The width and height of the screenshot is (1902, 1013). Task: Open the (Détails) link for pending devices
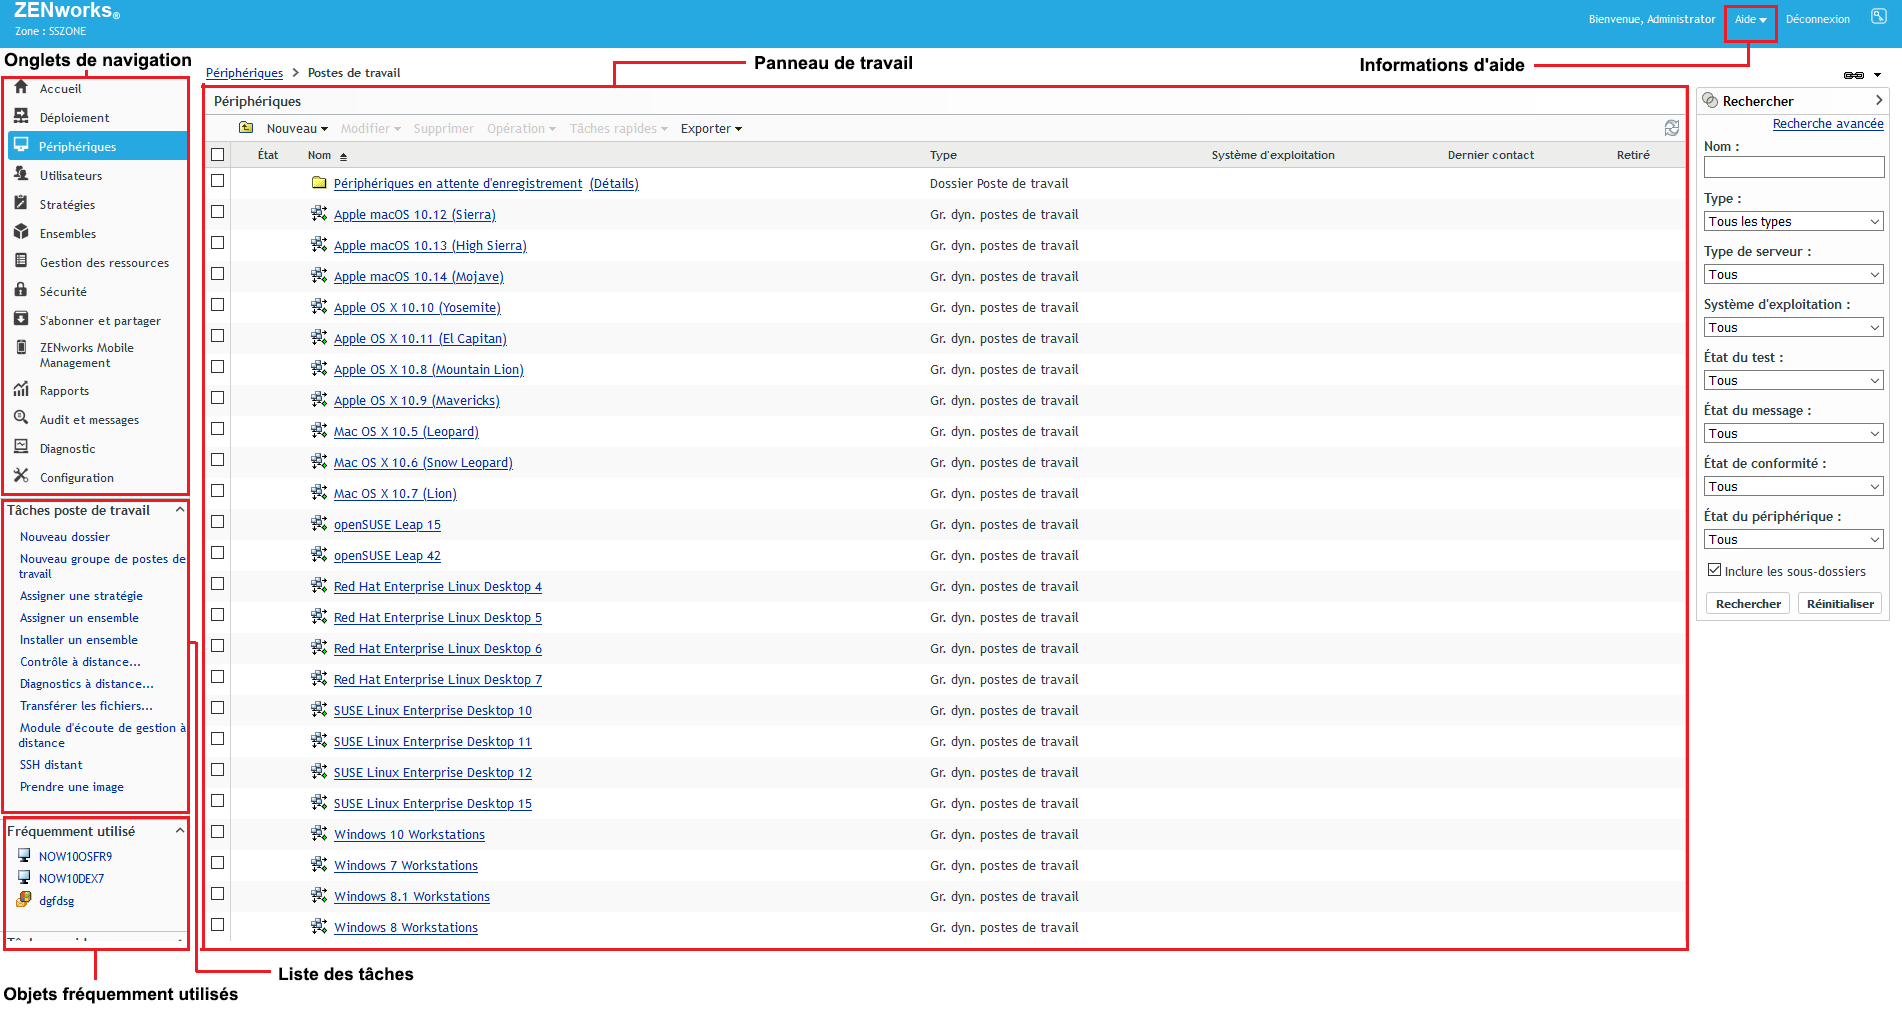(x=614, y=184)
